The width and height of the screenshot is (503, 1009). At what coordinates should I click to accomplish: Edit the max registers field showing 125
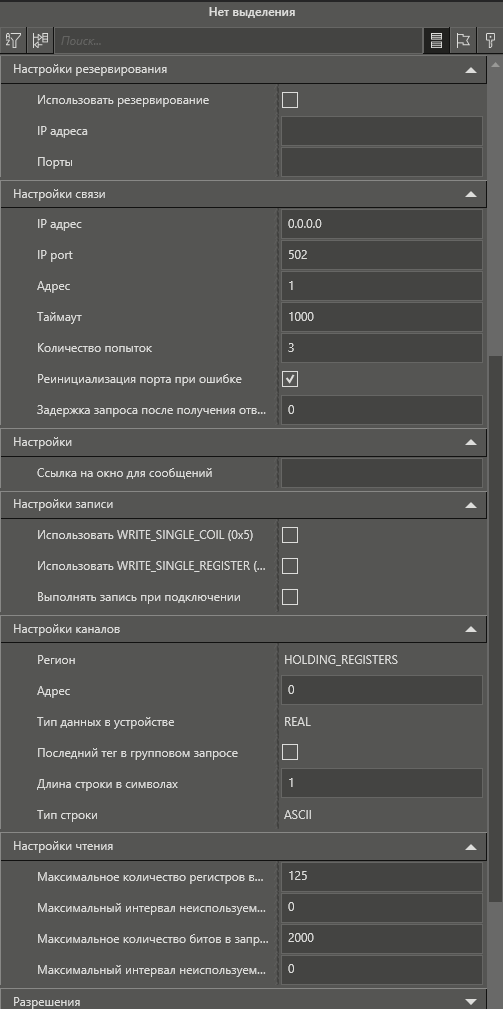click(x=382, y=876)
